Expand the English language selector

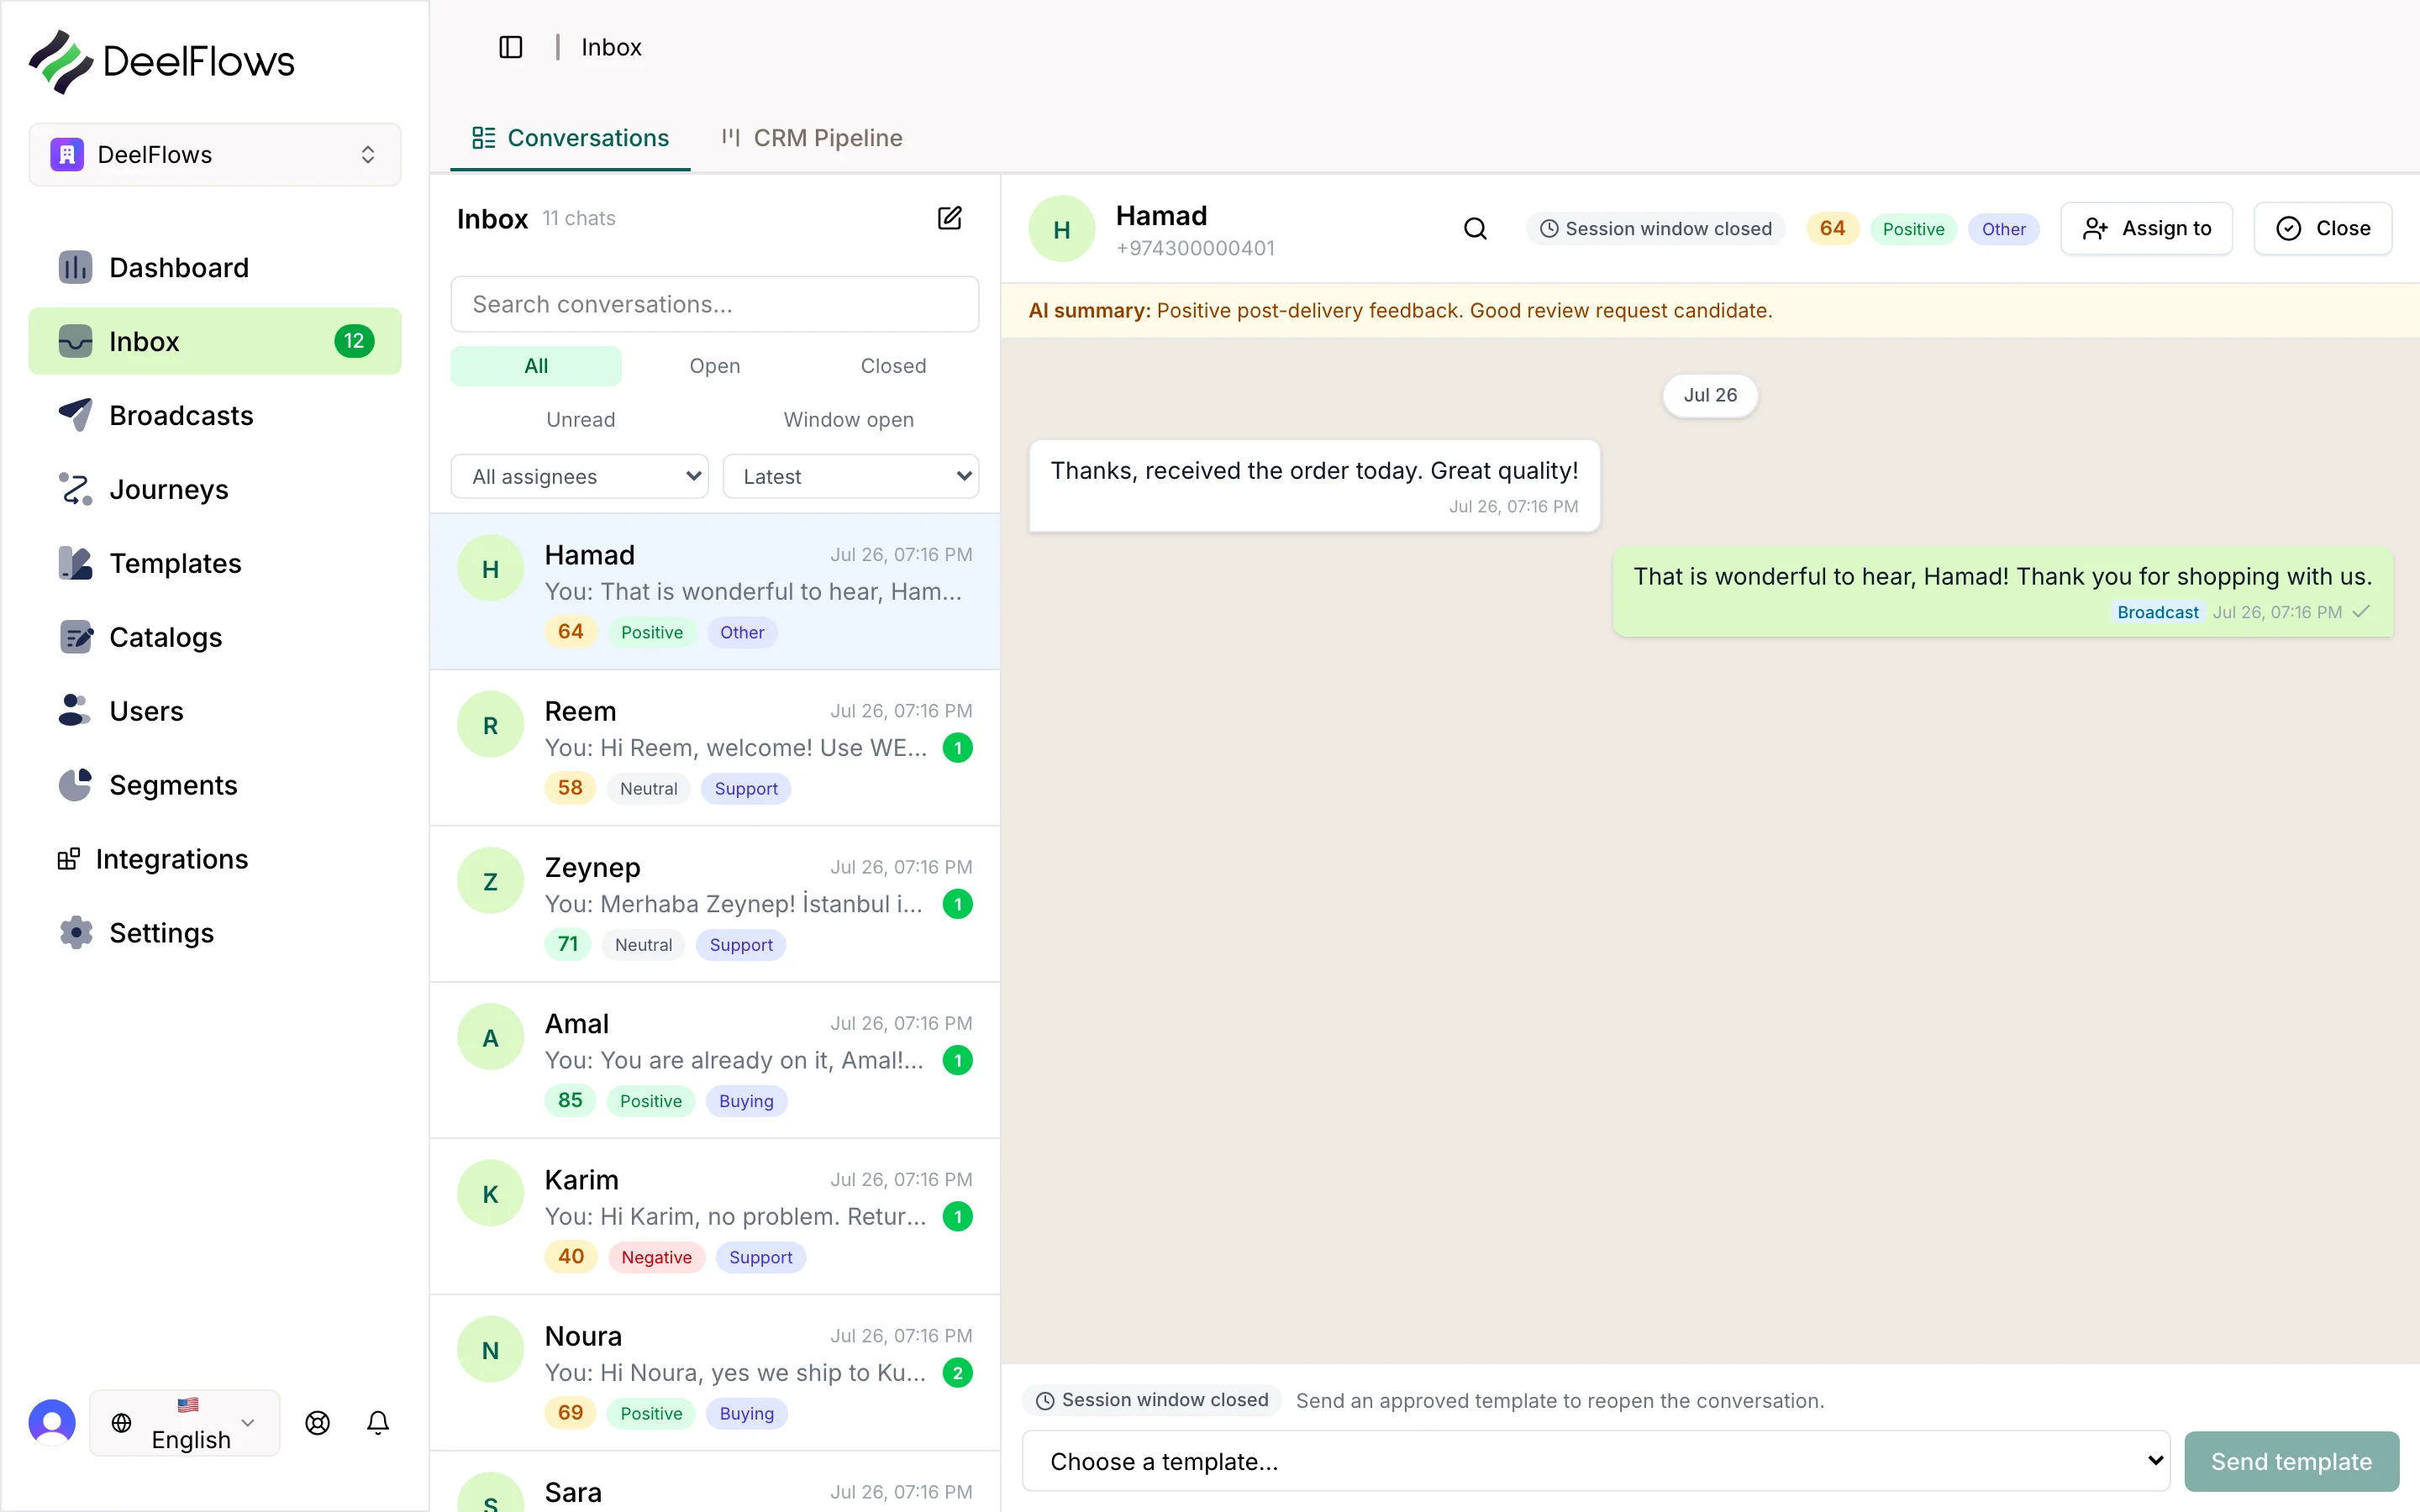pos(185,1422)
